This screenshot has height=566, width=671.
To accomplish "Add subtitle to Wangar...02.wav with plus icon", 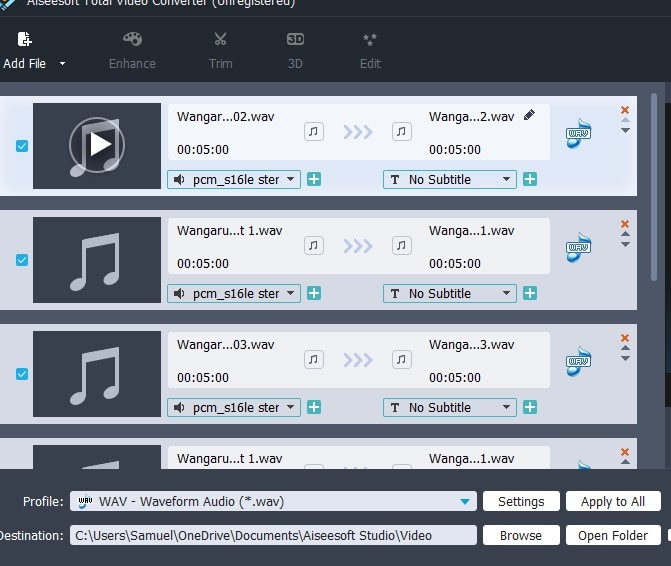I will point(530,179).
